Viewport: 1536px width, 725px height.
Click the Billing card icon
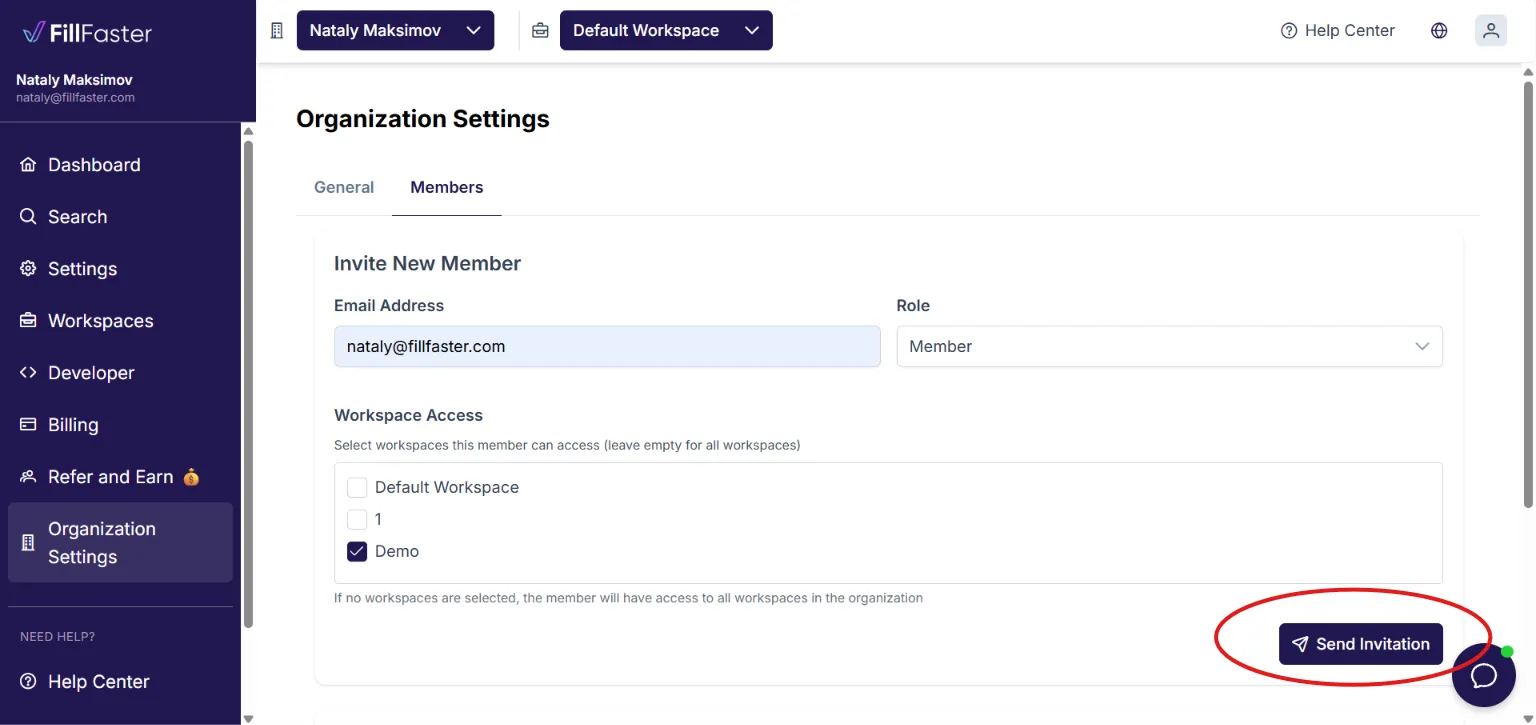click(x=28, y=425)
